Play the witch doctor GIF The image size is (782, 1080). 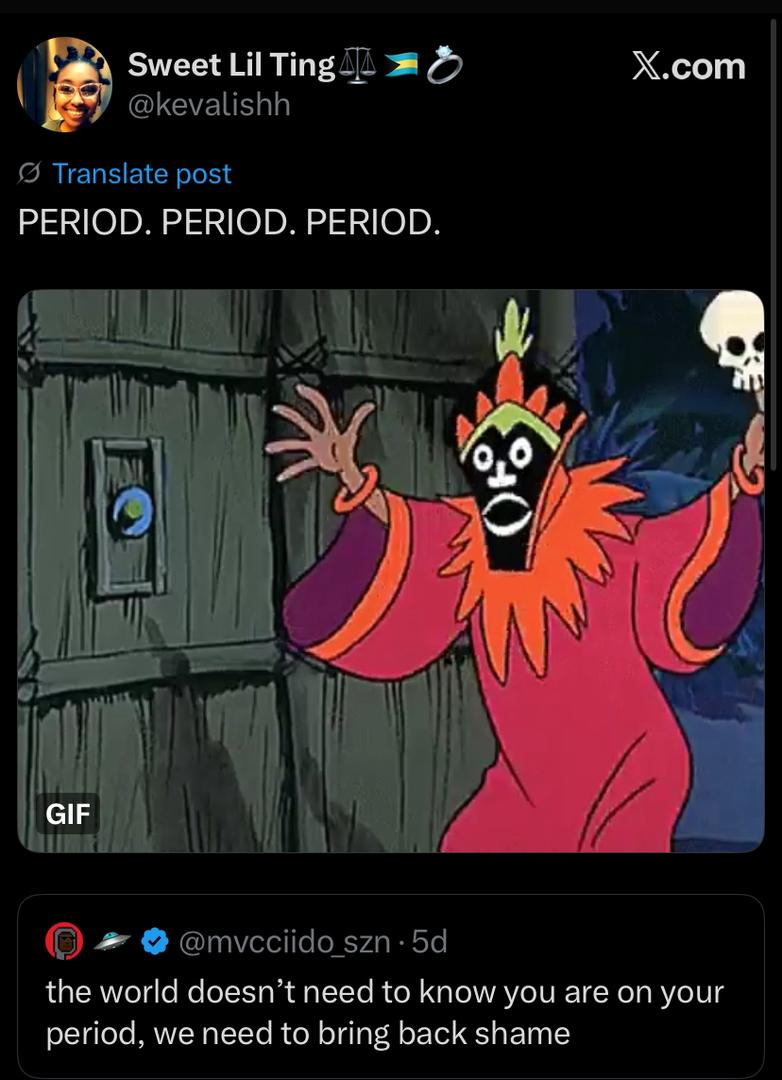pos(391,571)
